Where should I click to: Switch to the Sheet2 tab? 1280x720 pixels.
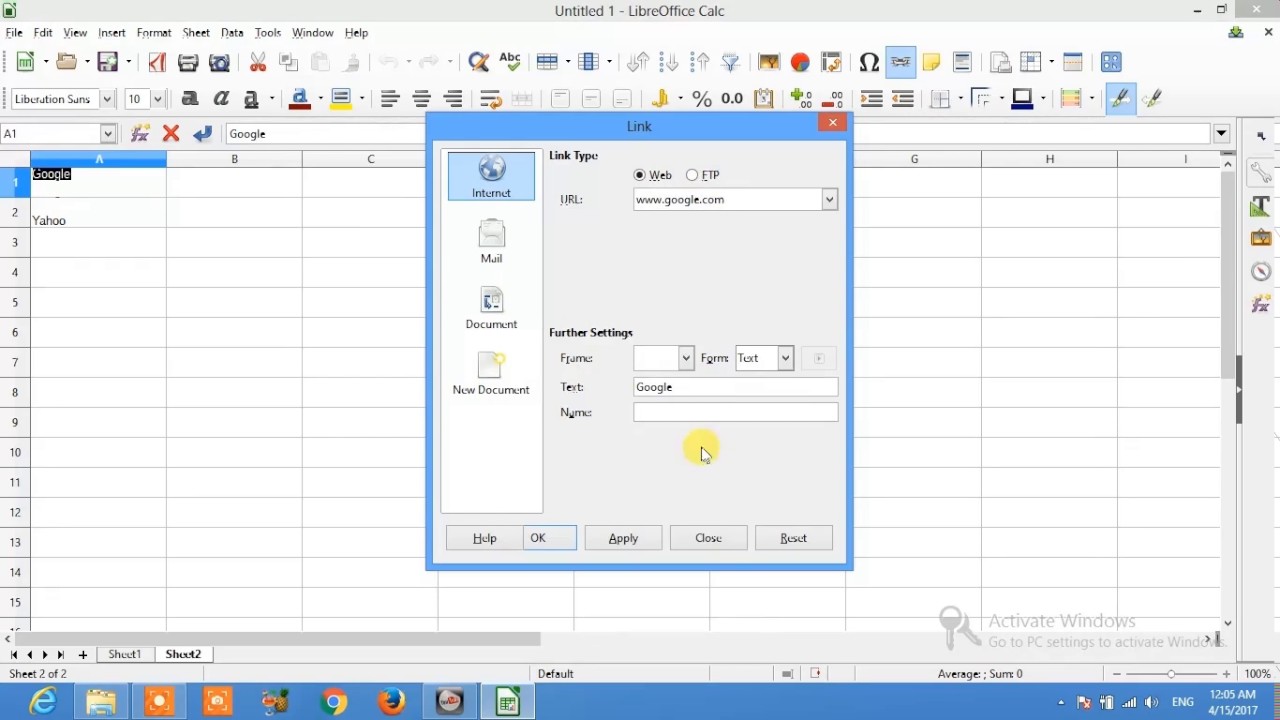(183, 654)
